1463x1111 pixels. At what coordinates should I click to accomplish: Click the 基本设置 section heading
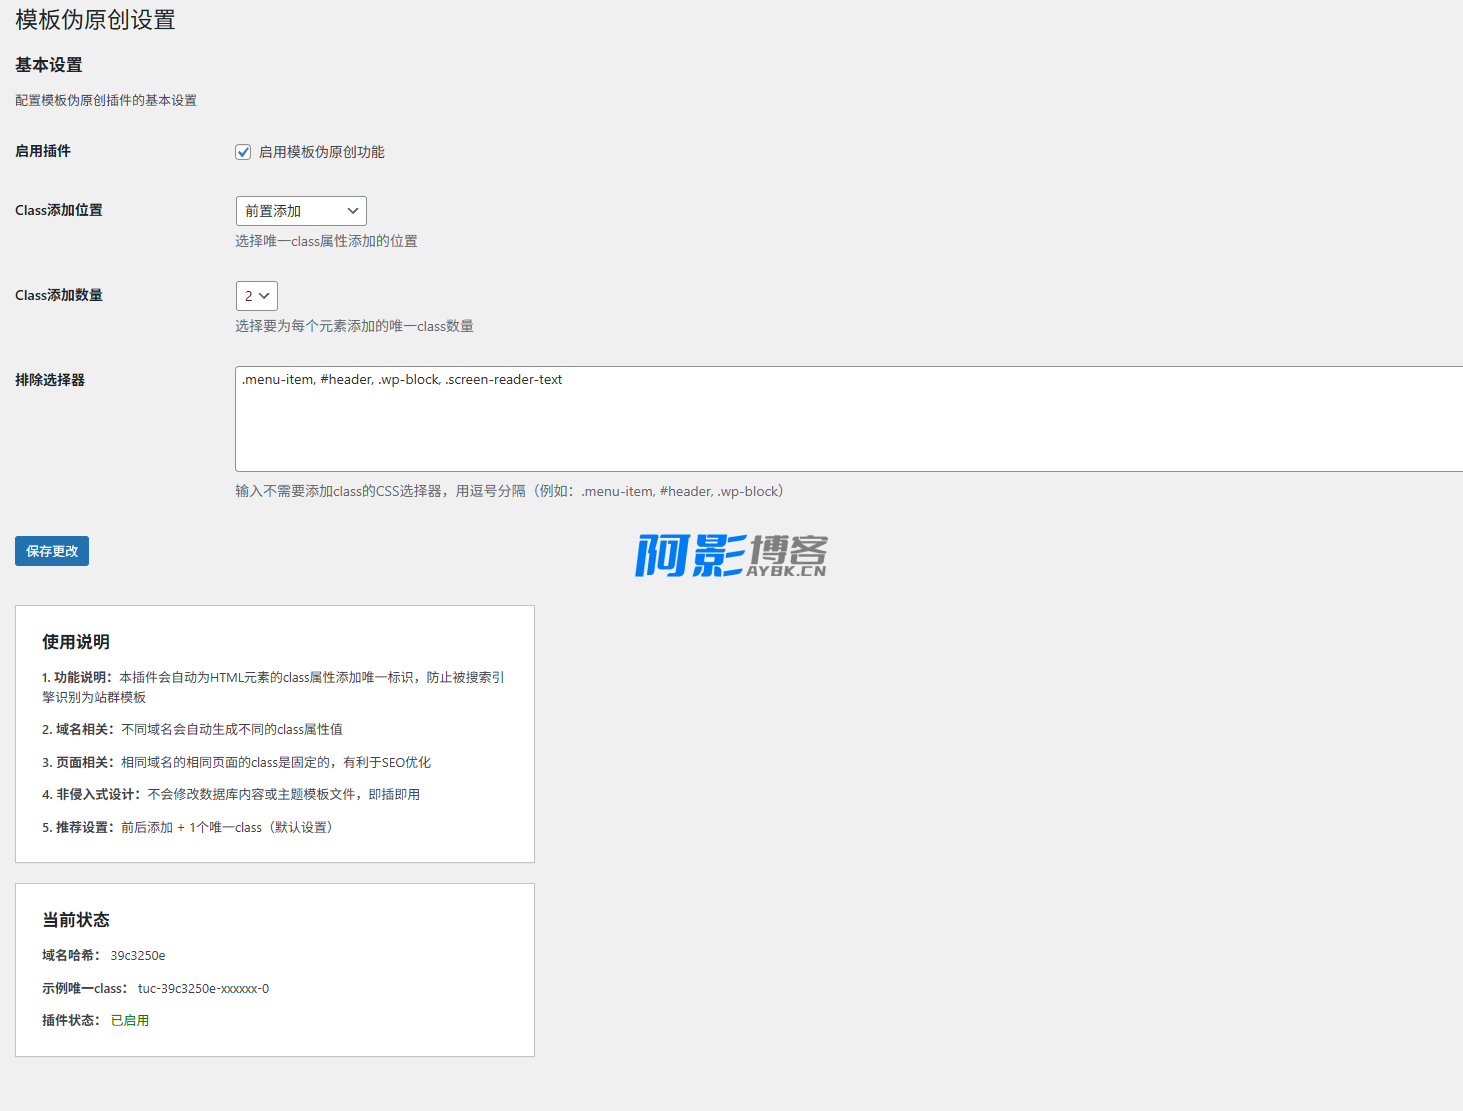pyautogui.click(x=48, y=65)
